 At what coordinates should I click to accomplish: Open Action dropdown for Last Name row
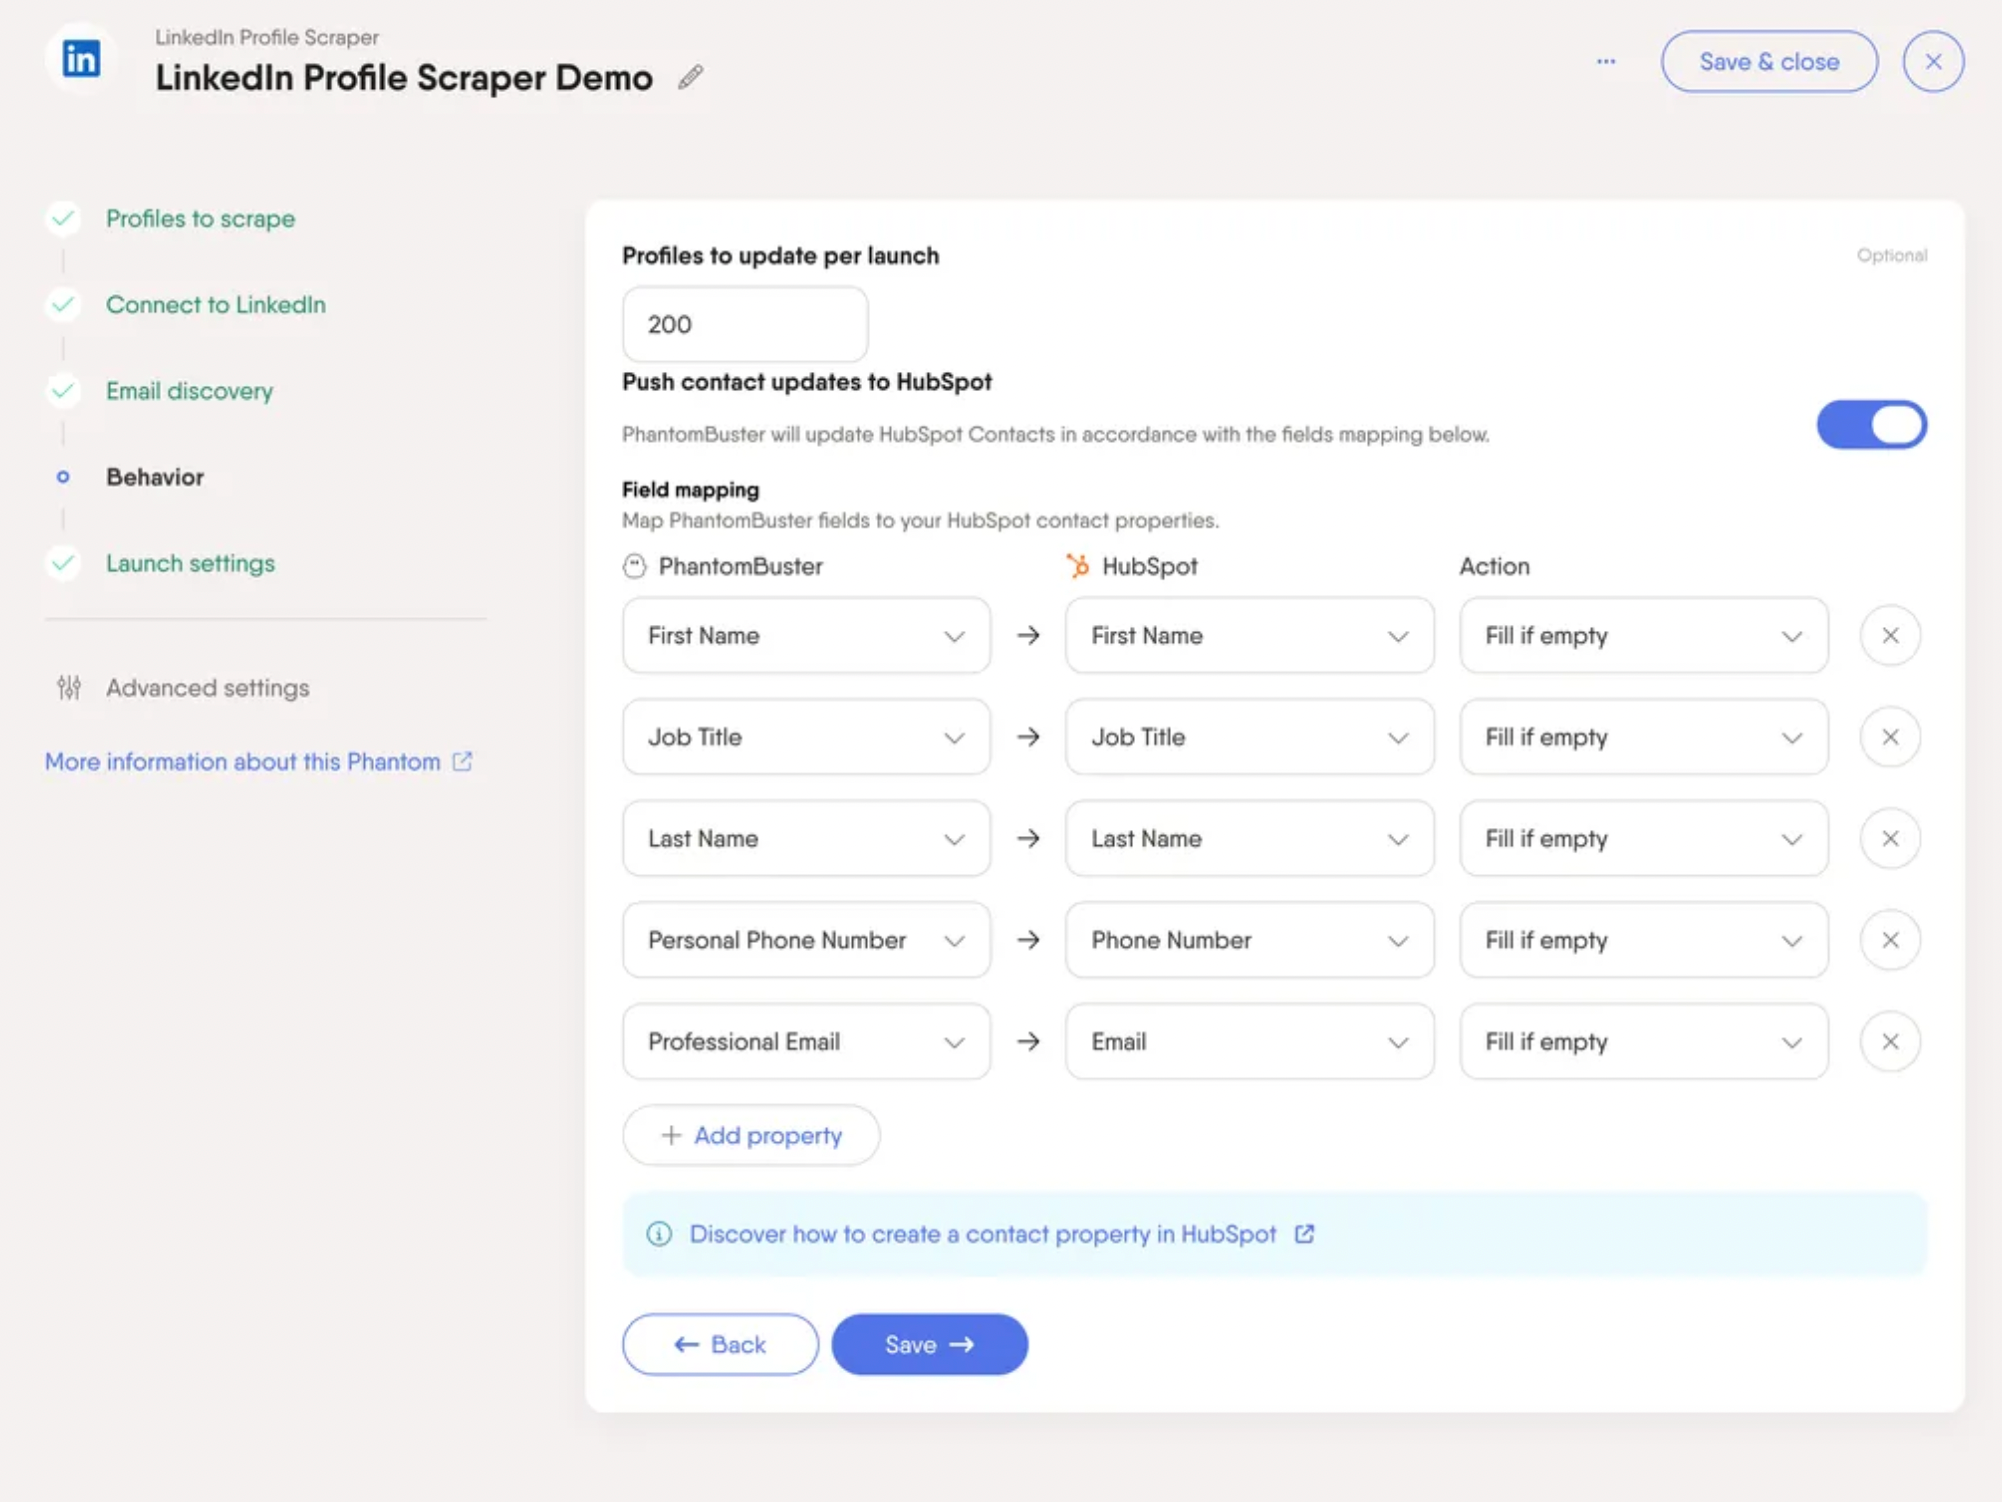click(1643, 838)
